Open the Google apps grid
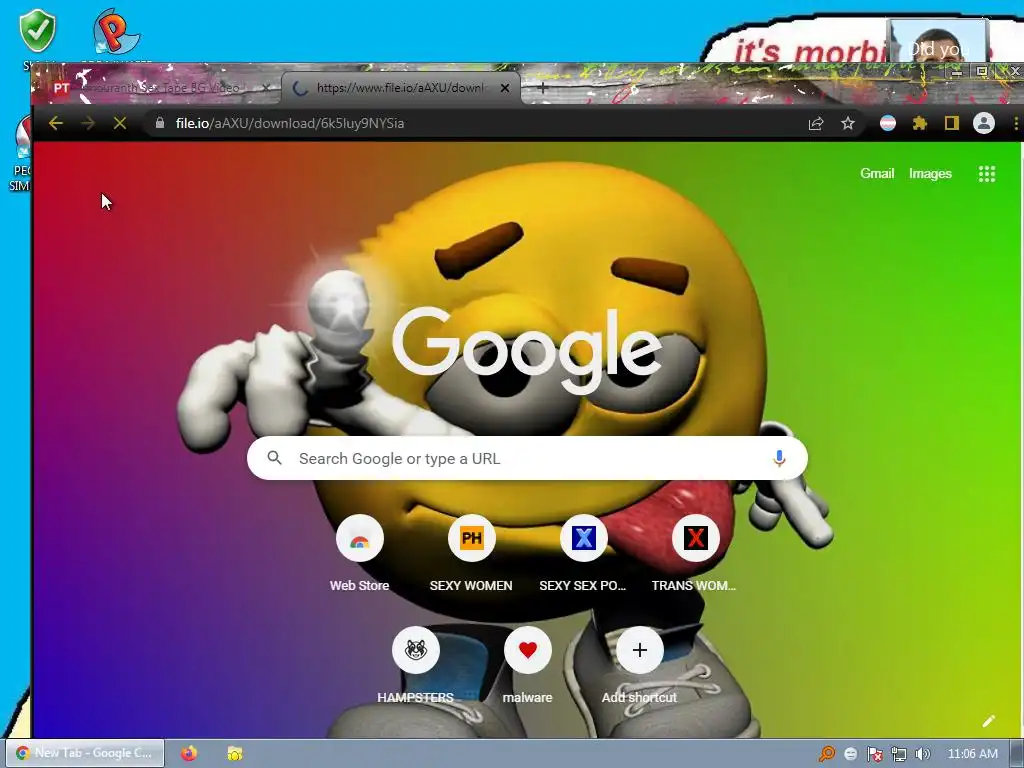This screenshot has width=1024, height=768. [987, 174]
